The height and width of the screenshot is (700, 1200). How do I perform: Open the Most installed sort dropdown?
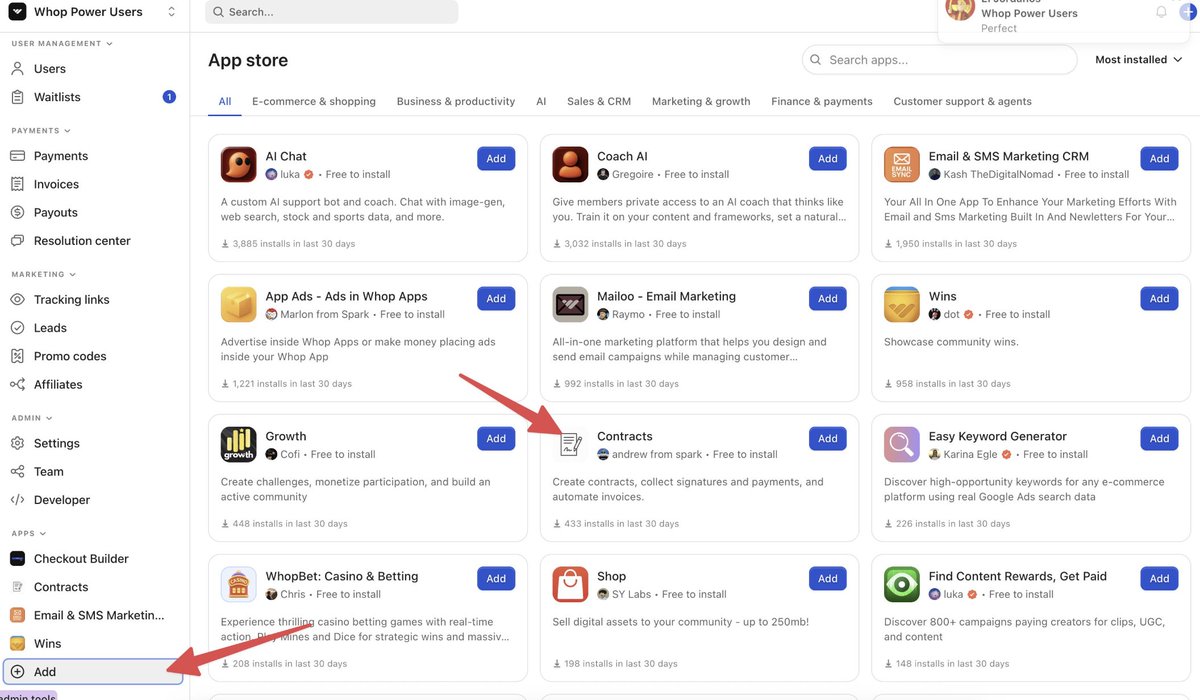pos(1139,60)
